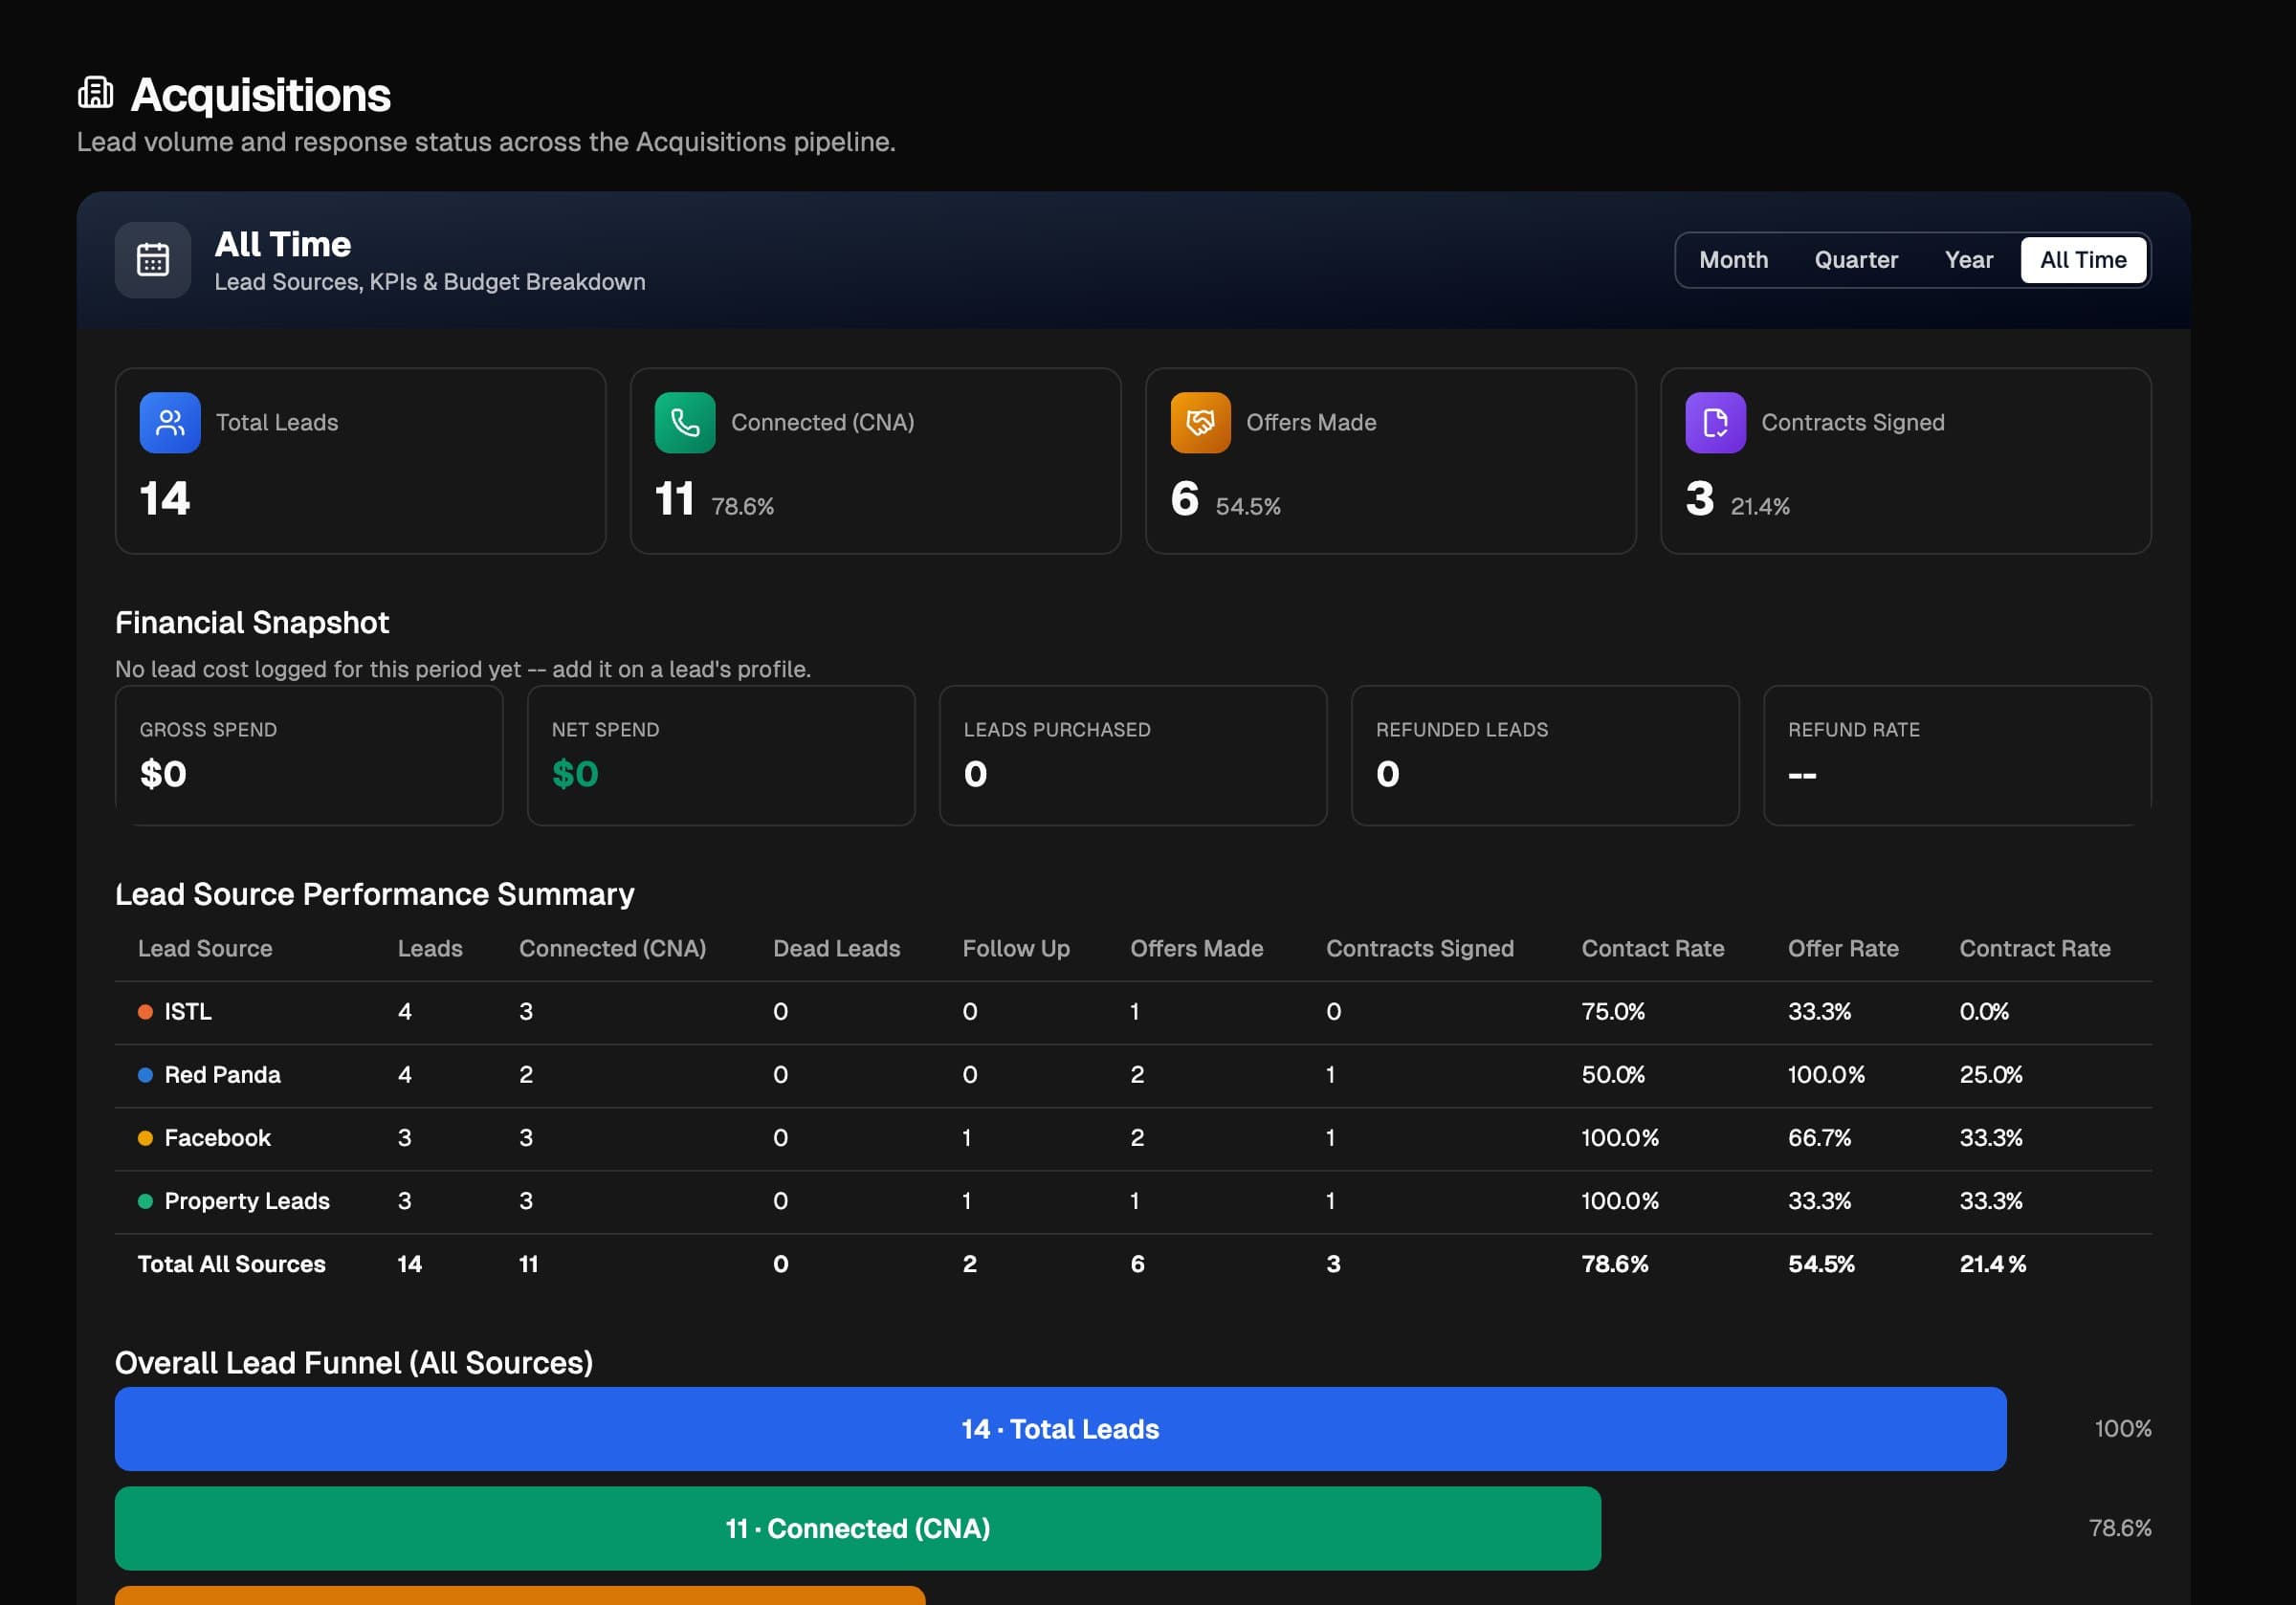Screen dimensions: 2296x1605
Task: Click the 78.6% total contact rate
Action: click(1615, 1264)
